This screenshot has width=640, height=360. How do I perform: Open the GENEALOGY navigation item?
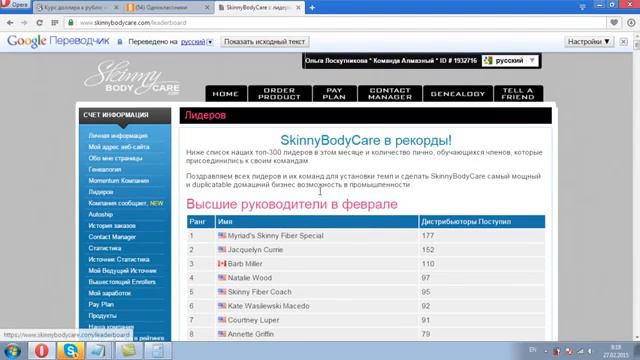tap(458, 93)
